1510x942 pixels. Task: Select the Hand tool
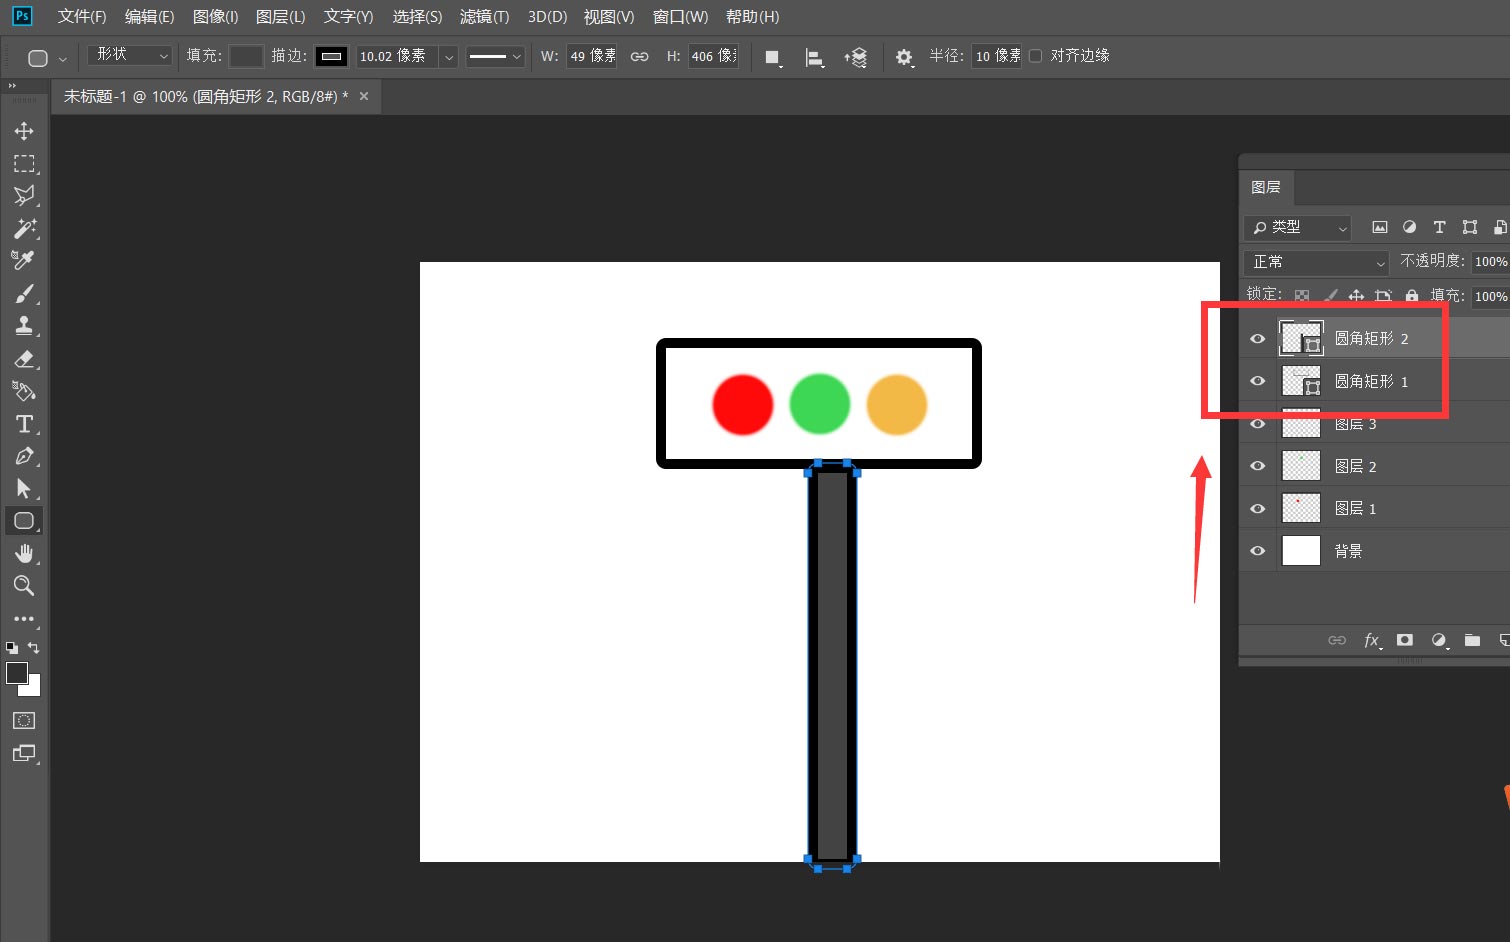(x=24, y=553)
